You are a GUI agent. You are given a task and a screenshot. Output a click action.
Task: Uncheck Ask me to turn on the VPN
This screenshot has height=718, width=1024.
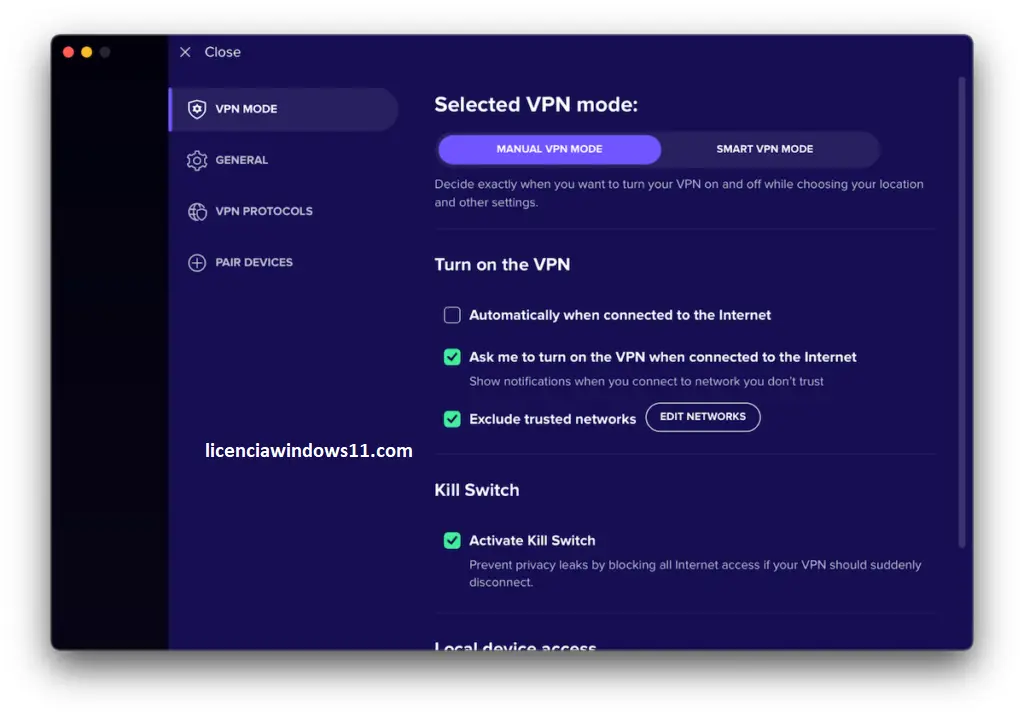pos(452,357)
